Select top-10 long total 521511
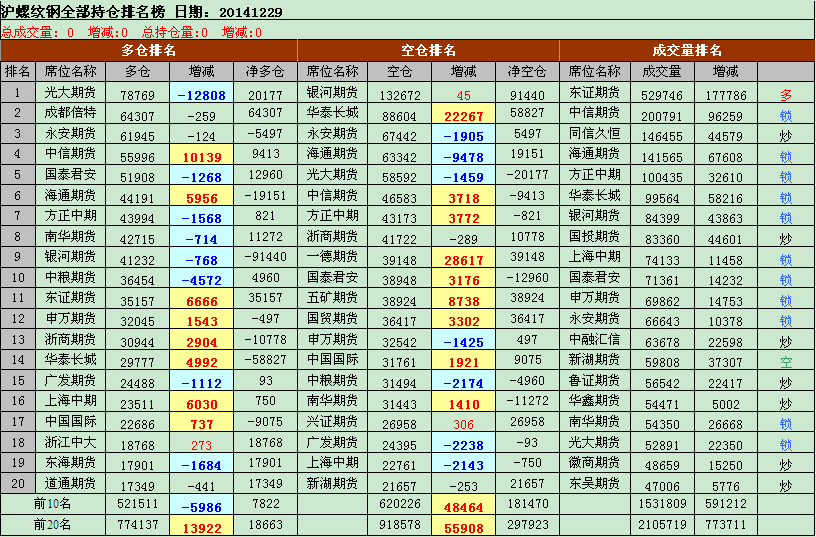 137,504
